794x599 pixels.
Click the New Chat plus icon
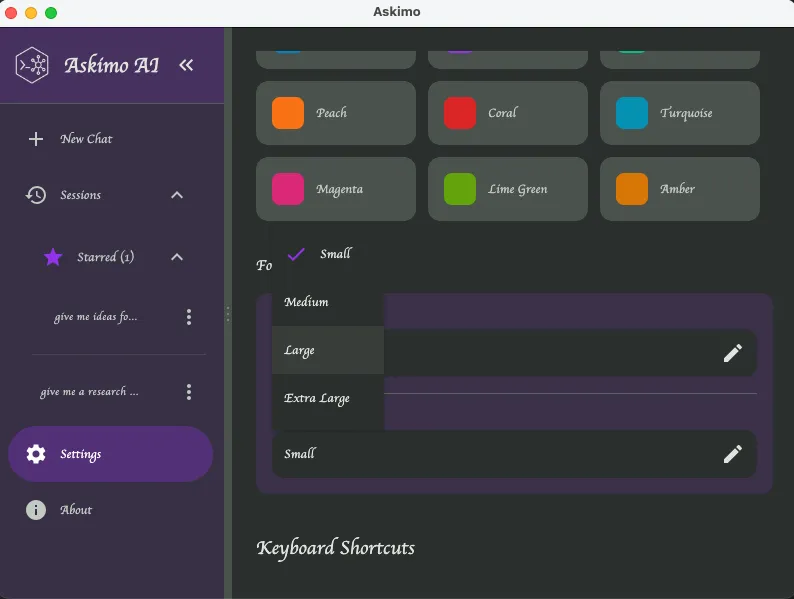[36, 139]
